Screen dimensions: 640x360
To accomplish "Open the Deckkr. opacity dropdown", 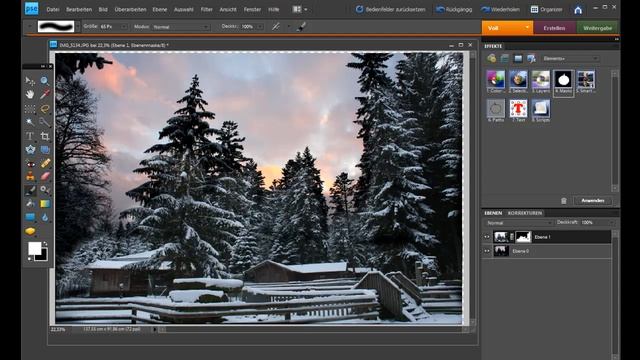I will (x=260, y=27).
